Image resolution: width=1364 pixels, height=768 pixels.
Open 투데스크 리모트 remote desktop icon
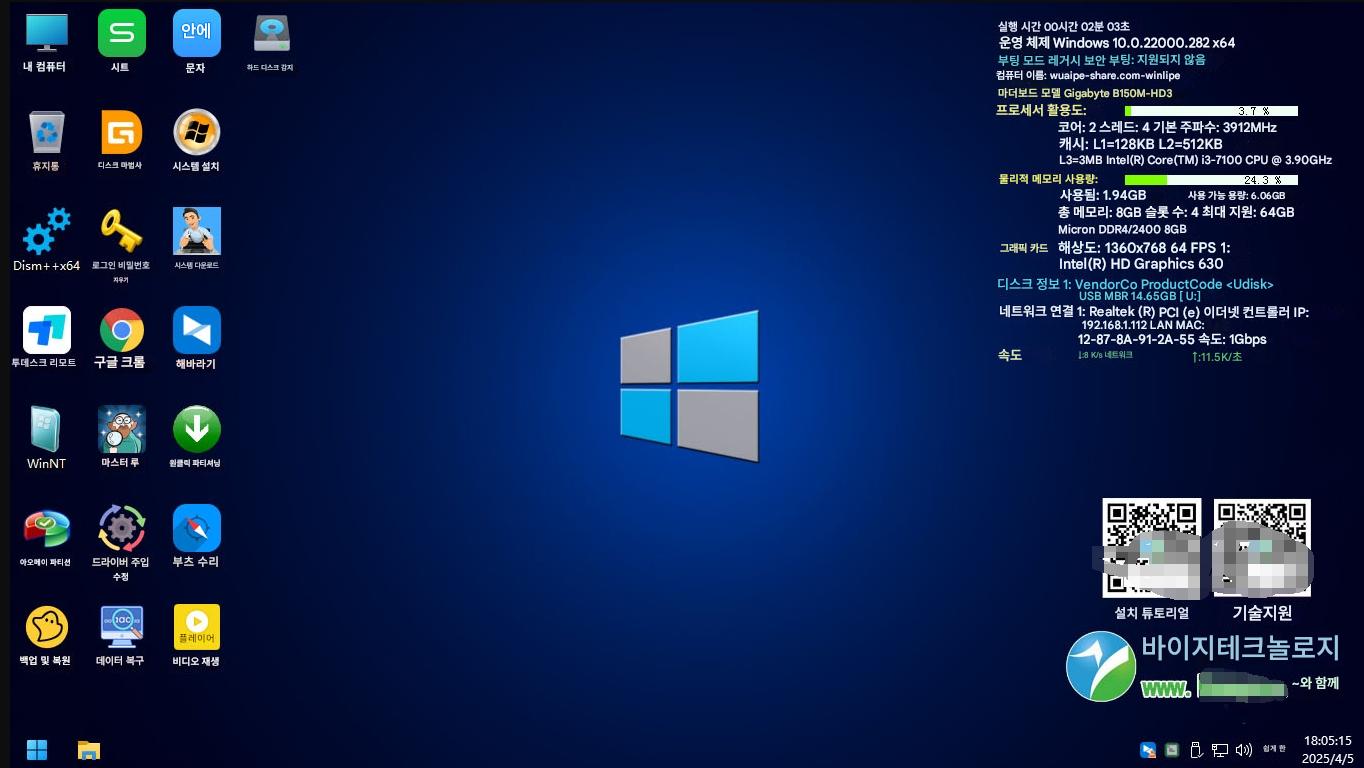[46, 330]
